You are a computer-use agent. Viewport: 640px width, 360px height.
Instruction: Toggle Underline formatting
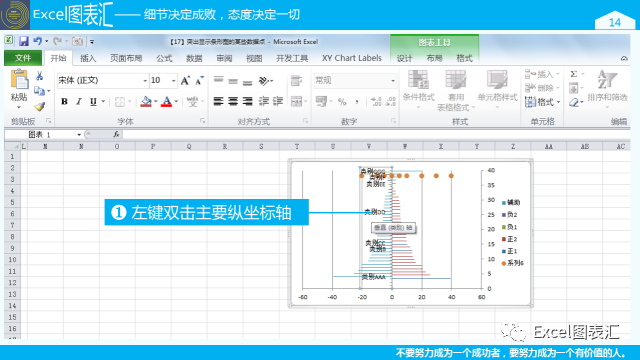[93, 102]
